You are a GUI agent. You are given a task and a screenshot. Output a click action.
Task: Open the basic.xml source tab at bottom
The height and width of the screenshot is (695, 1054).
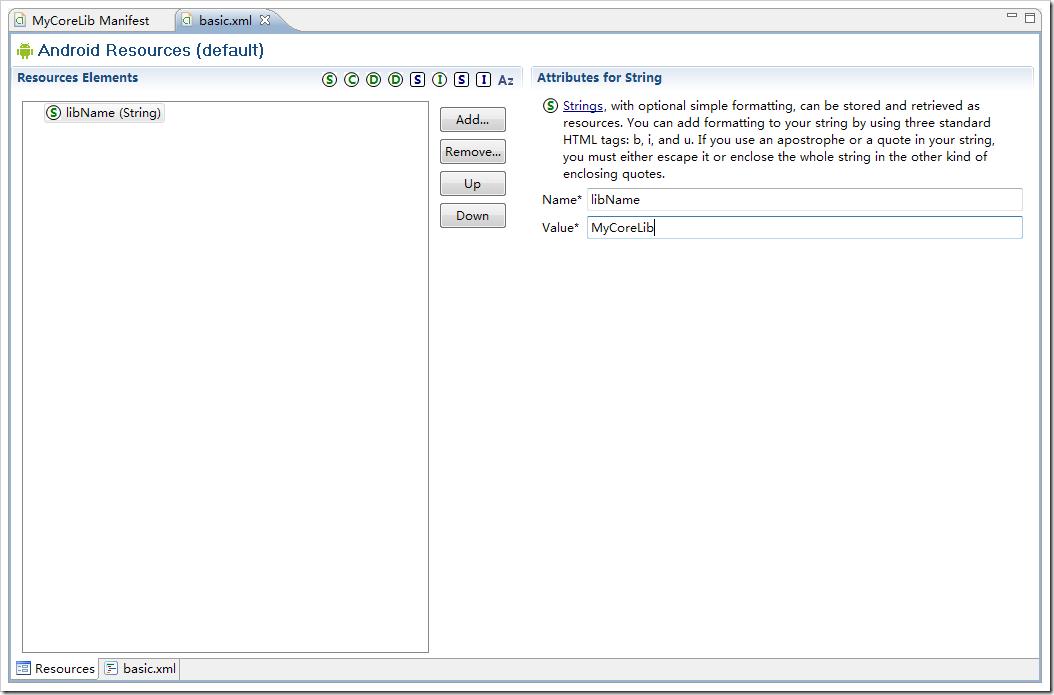click(141, 668)
